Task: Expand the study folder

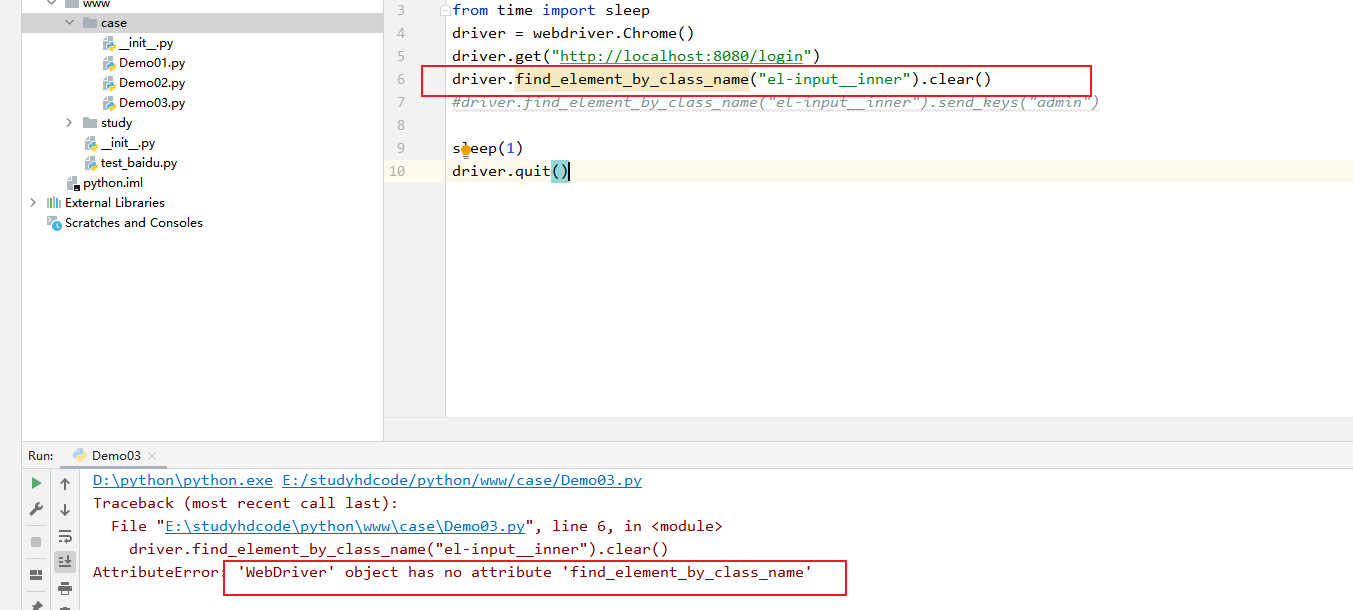Action: tap(68, 122)
